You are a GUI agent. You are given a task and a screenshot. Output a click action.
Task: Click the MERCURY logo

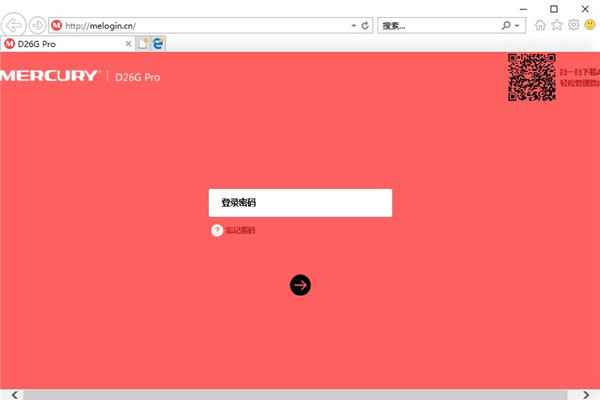(49, 76)
